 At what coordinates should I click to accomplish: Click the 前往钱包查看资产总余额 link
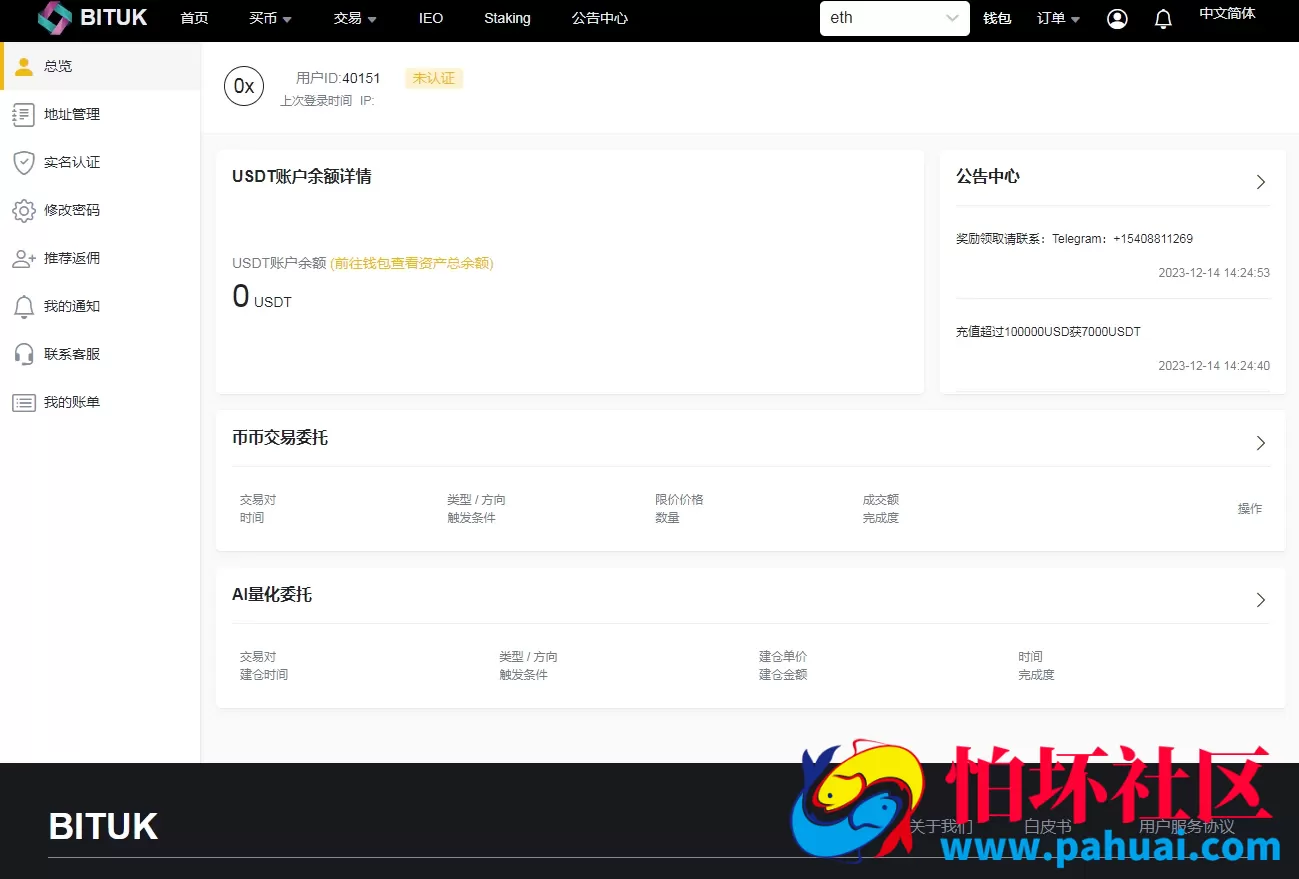click(x=412, y=263)
